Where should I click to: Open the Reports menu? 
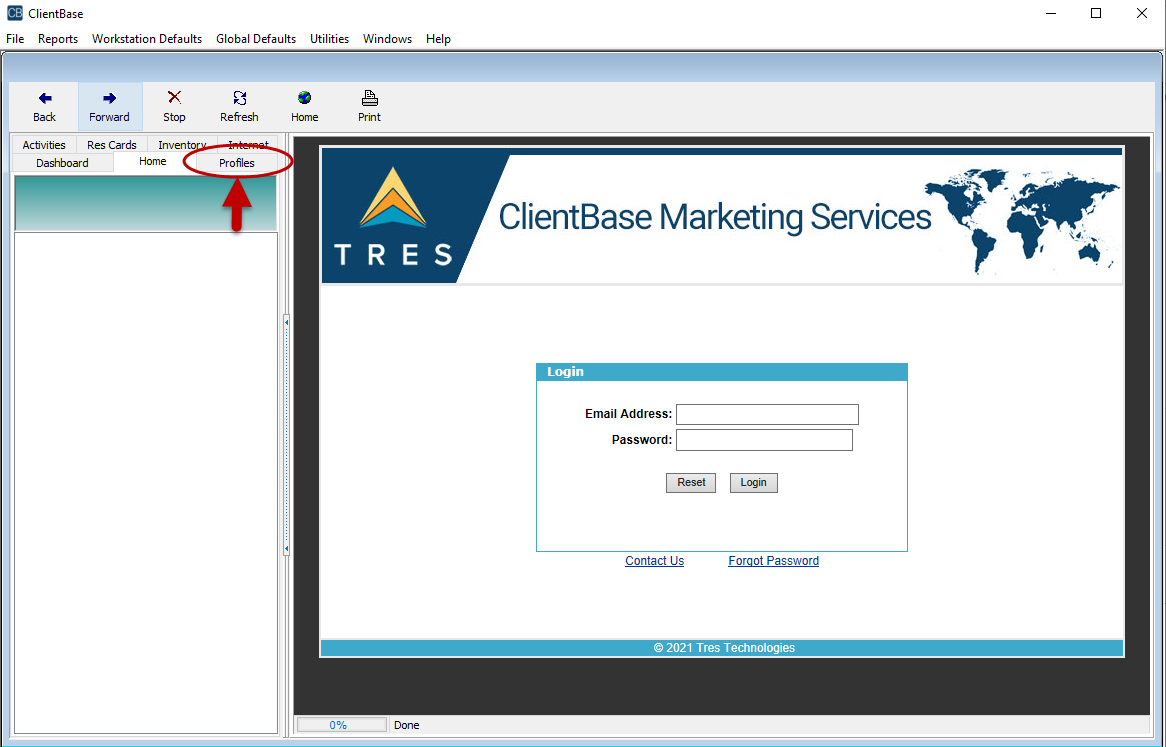58,39
